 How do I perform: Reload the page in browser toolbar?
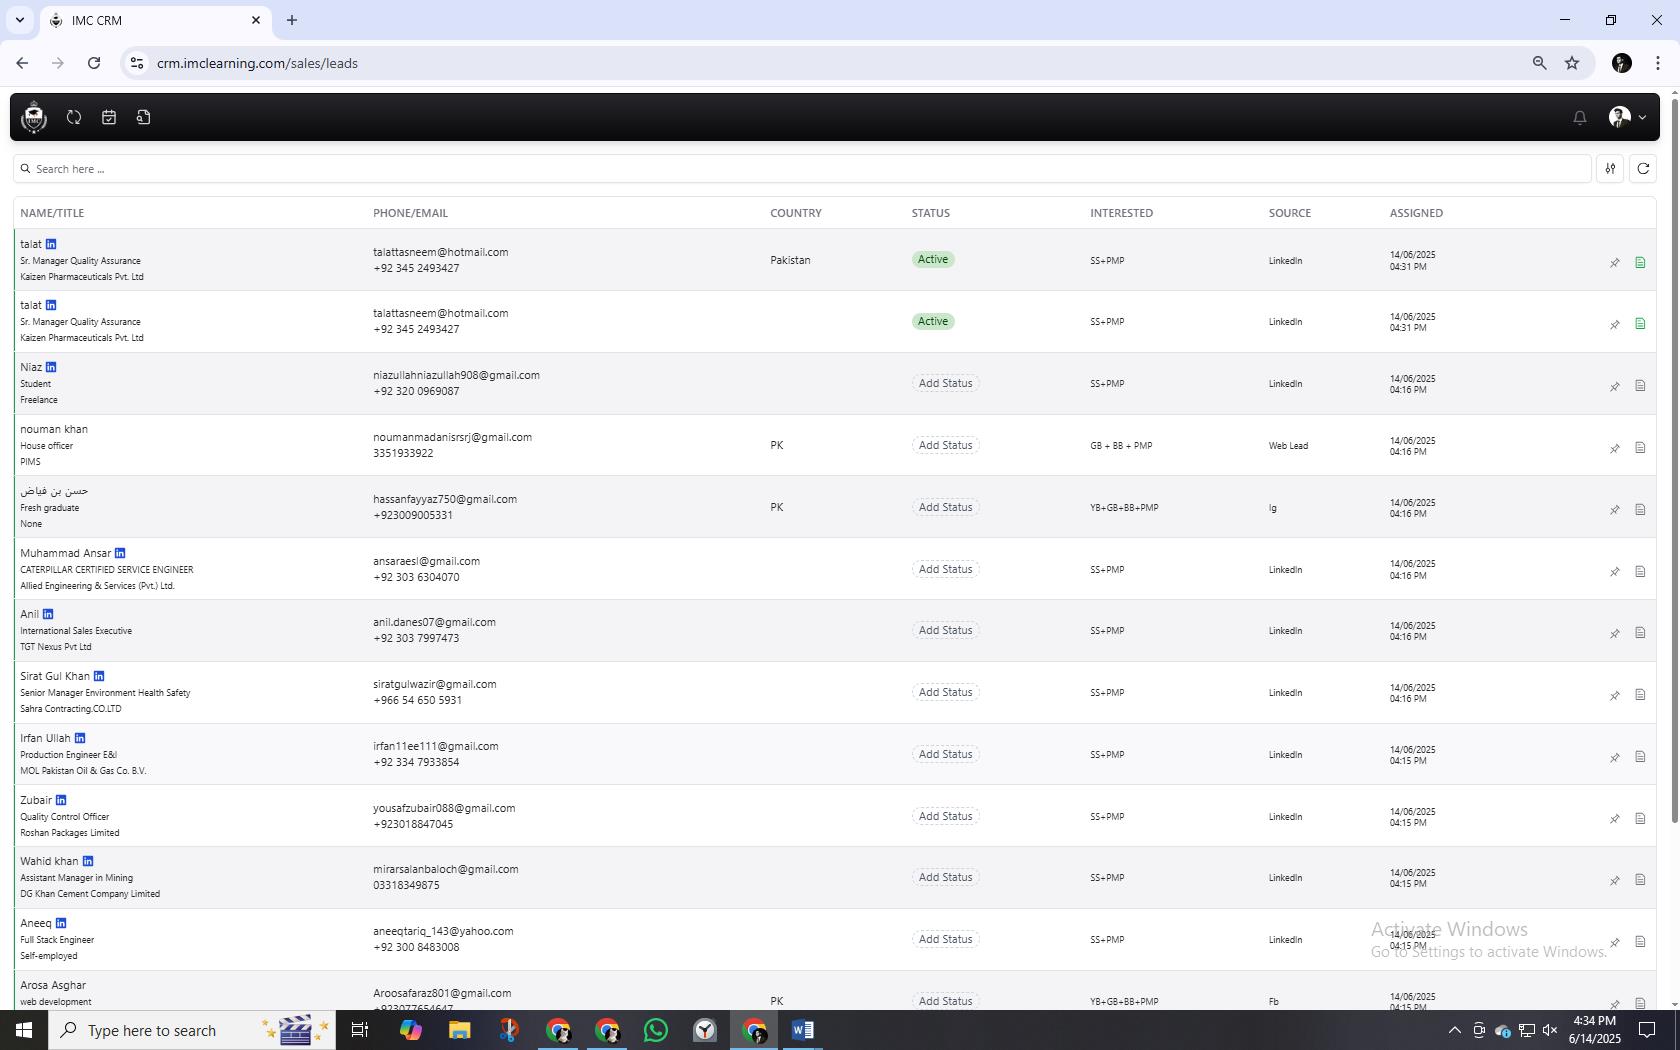[94, 63]
